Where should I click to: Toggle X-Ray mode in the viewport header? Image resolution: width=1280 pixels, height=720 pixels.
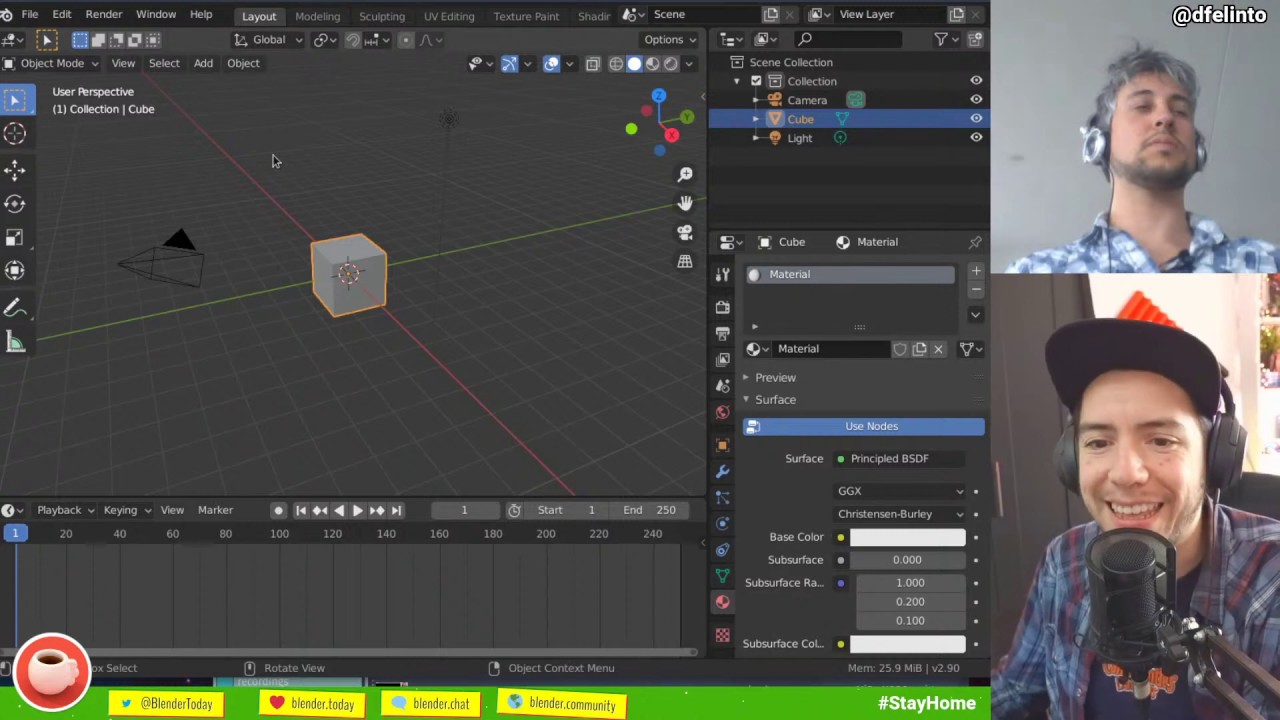pos(593,64)
